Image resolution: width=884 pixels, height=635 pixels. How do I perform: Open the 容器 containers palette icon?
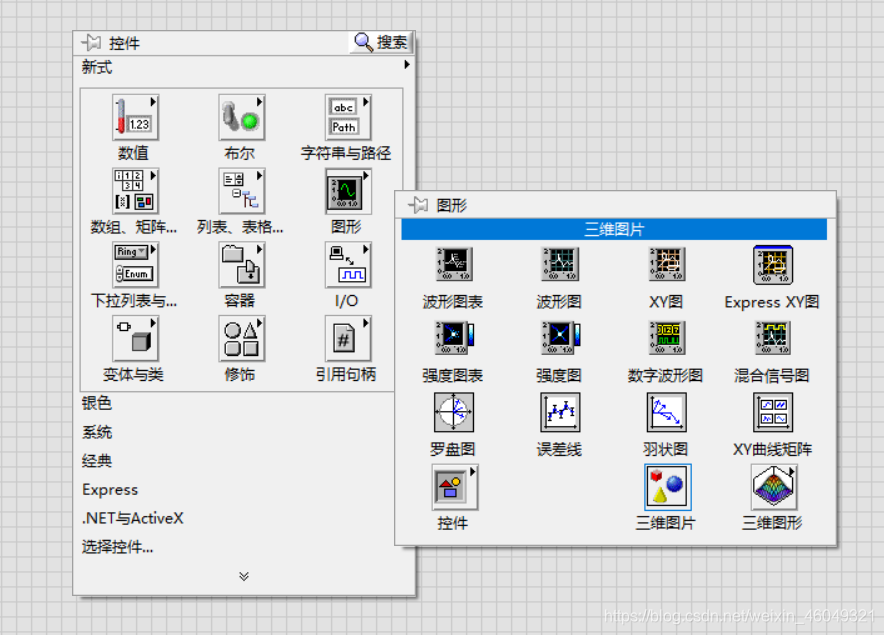point(242,265)
